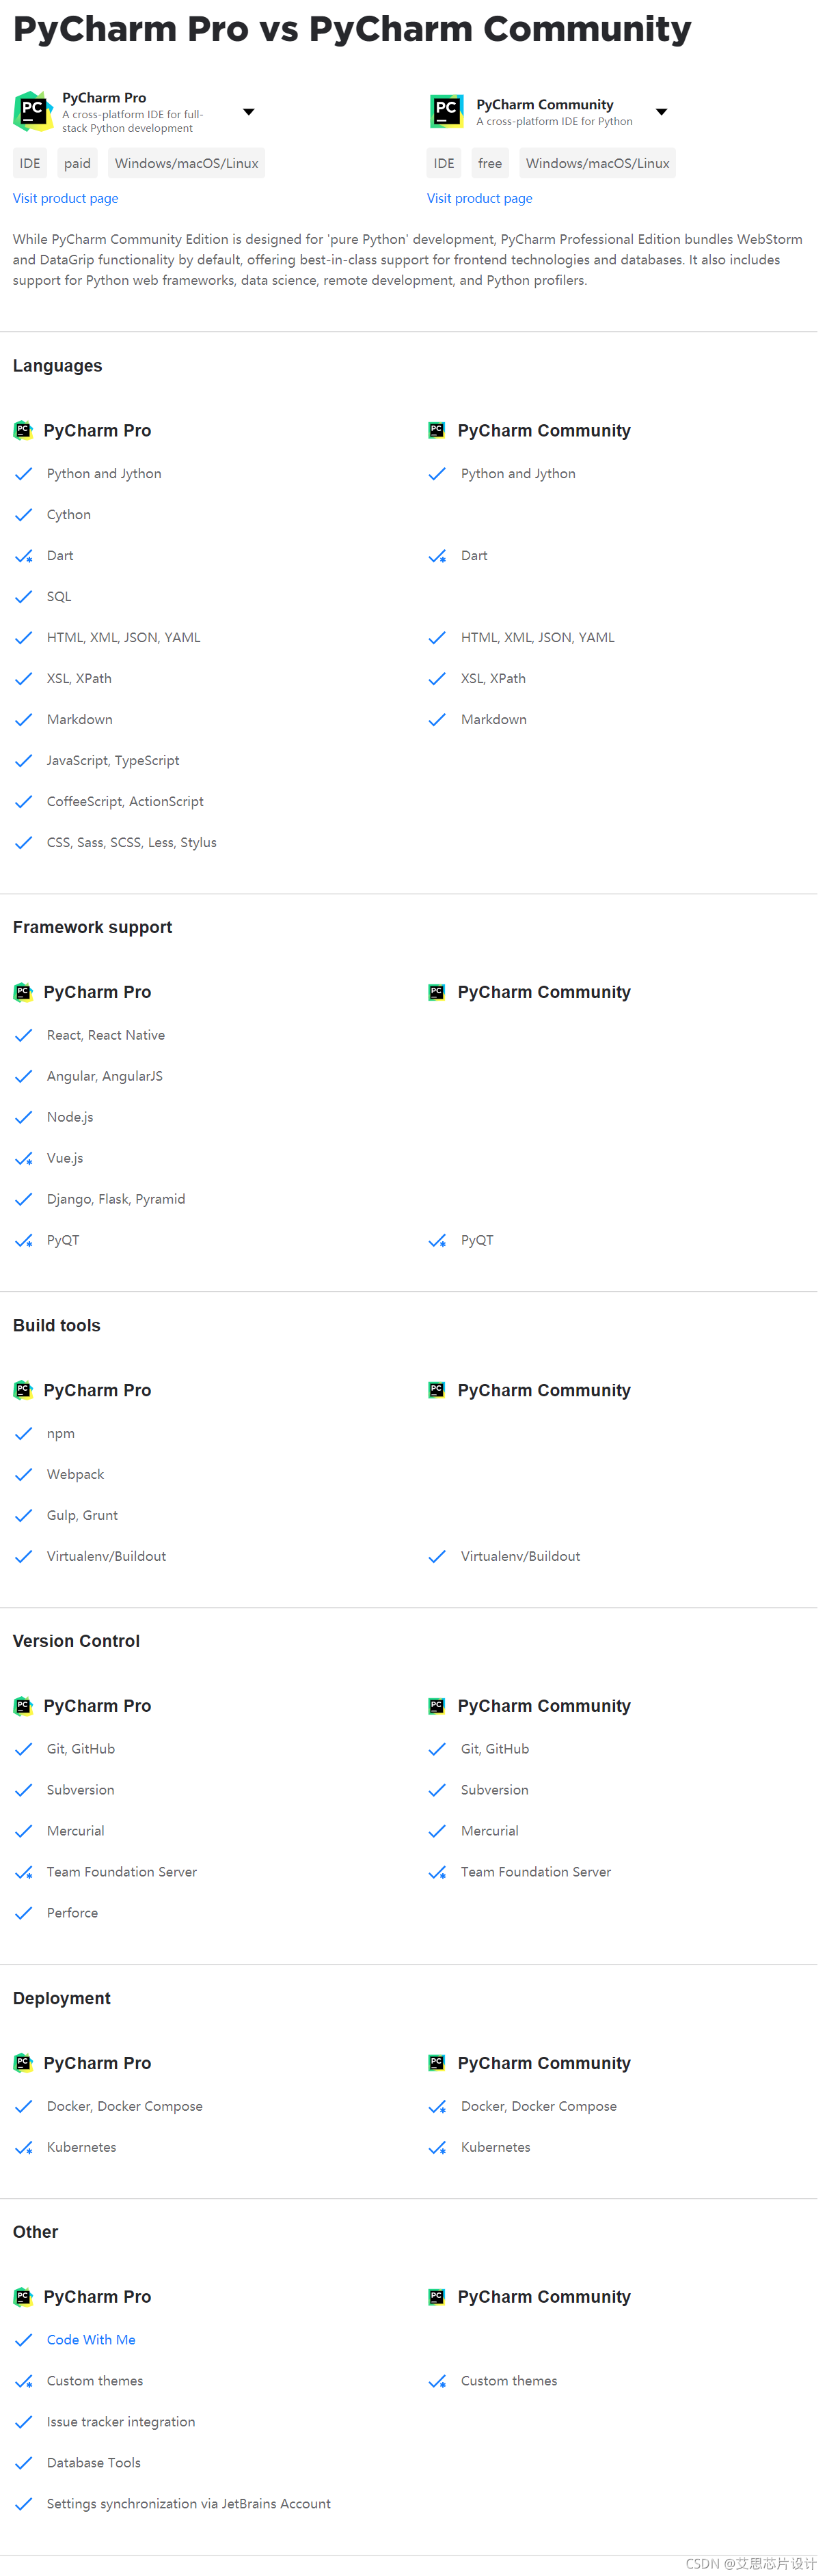Click 'Kubernetes' under PyCharm Pro Deployment
This screenshot has height=2576, width=827.
[81, 2148]
